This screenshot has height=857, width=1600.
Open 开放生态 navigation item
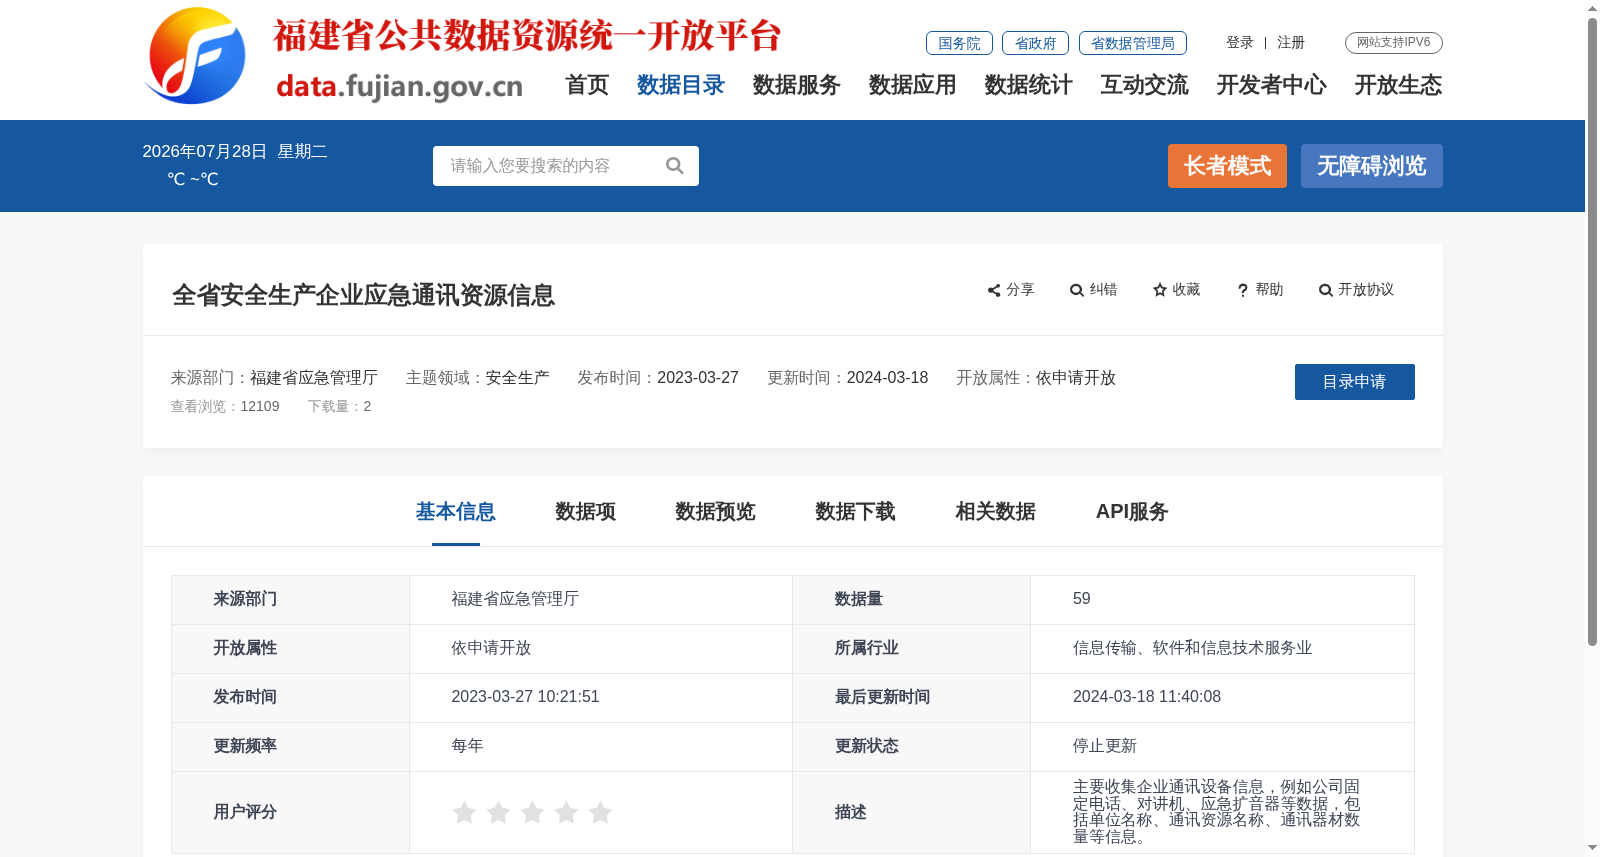pos(1399,85)
